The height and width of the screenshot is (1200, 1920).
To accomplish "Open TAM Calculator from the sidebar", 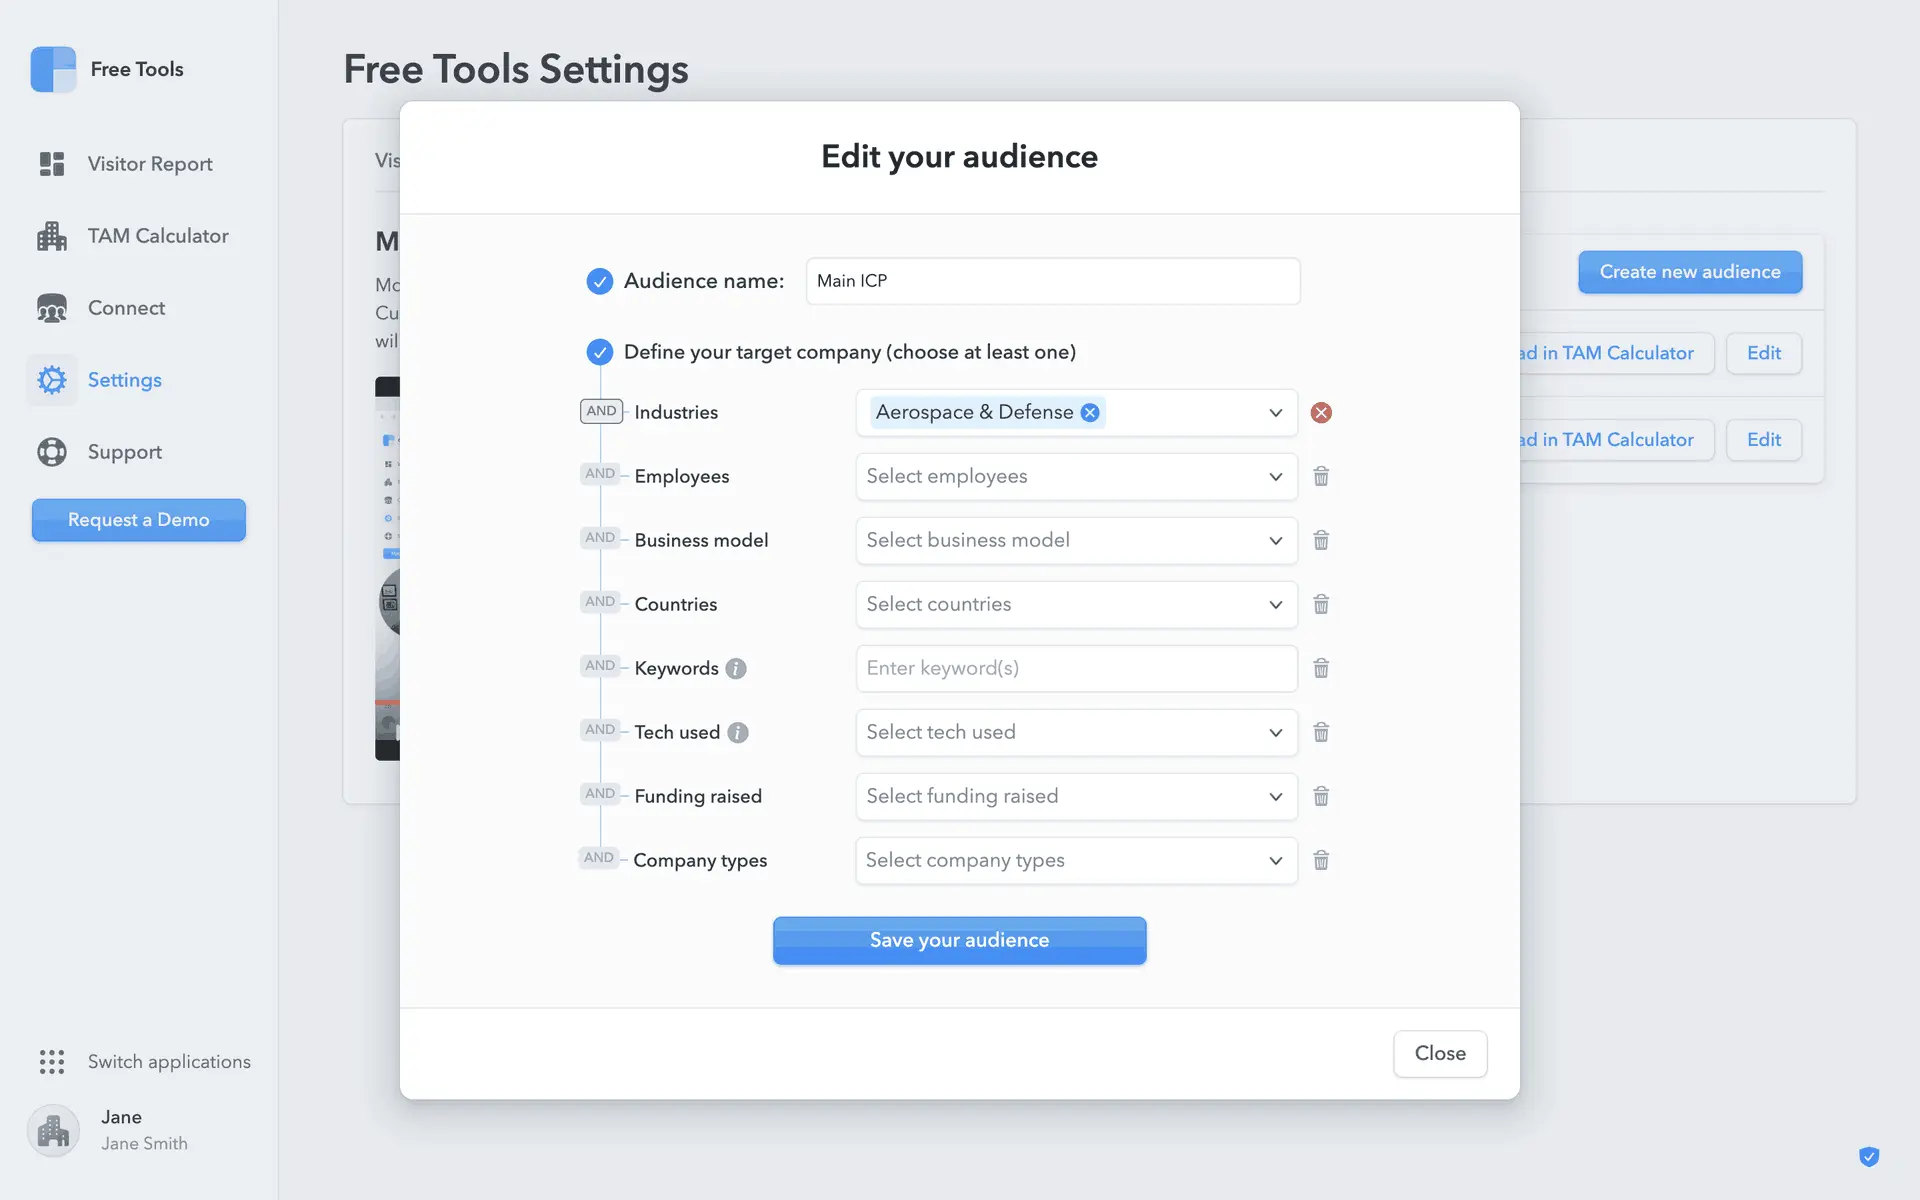I will [157, 236].
